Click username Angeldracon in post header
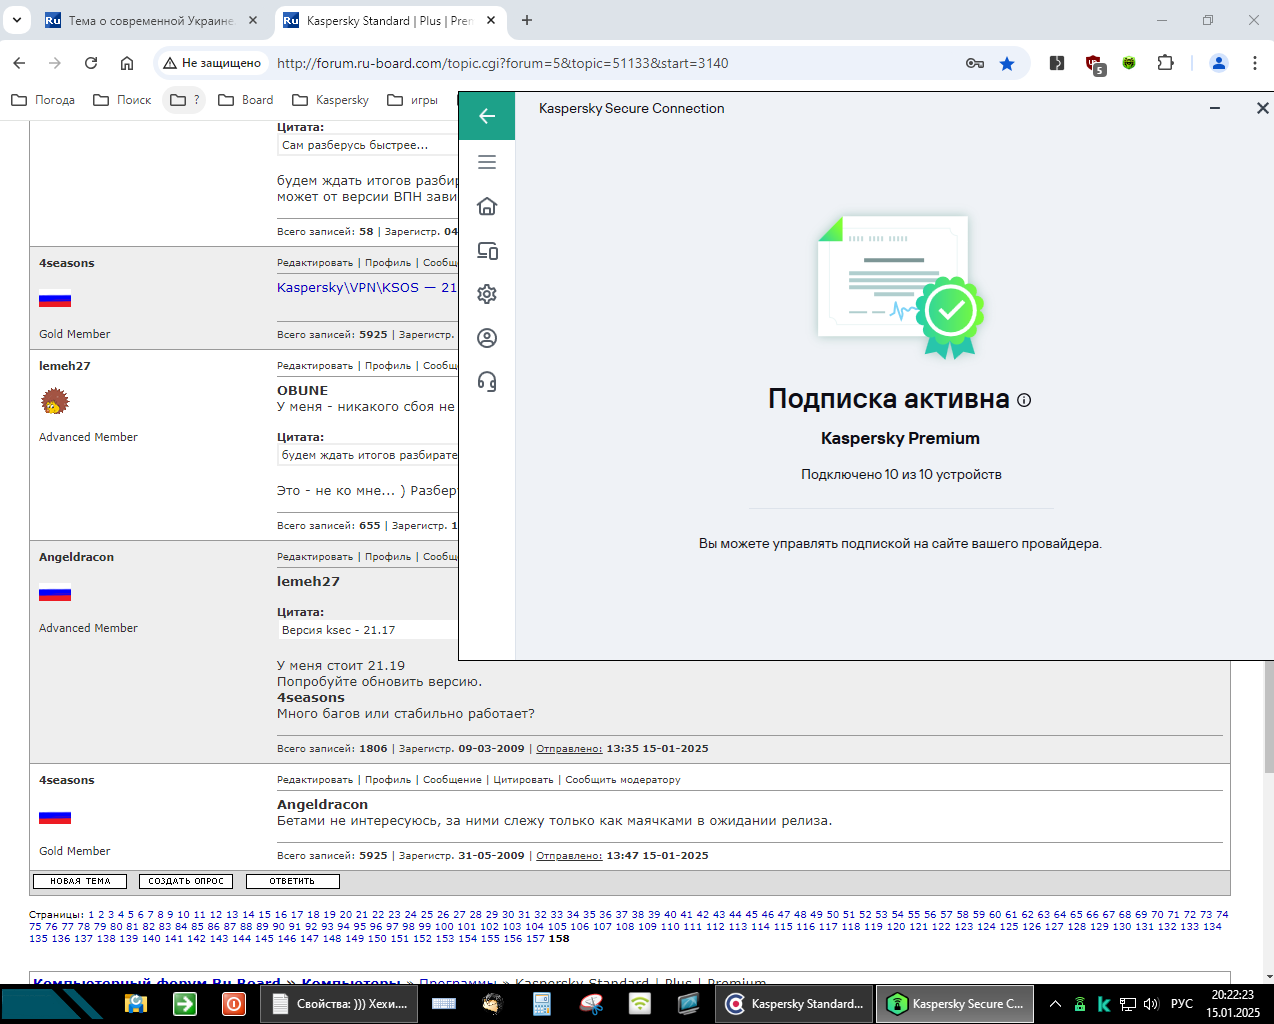The image size is (1274, 1024). 76,557
